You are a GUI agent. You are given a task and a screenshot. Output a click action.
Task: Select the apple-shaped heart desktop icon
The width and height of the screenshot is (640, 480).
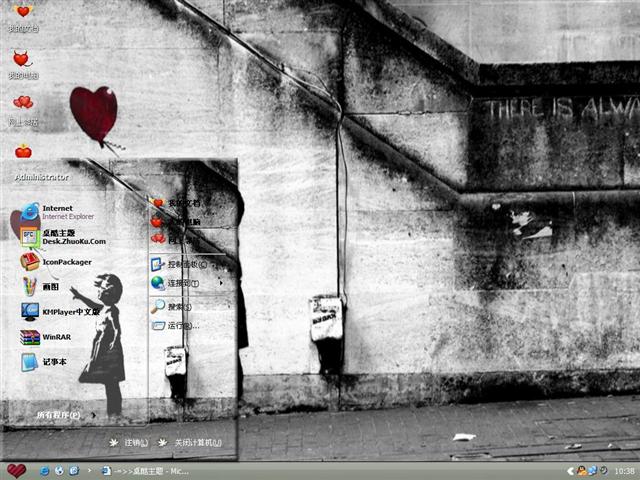[x=23, y=151]
